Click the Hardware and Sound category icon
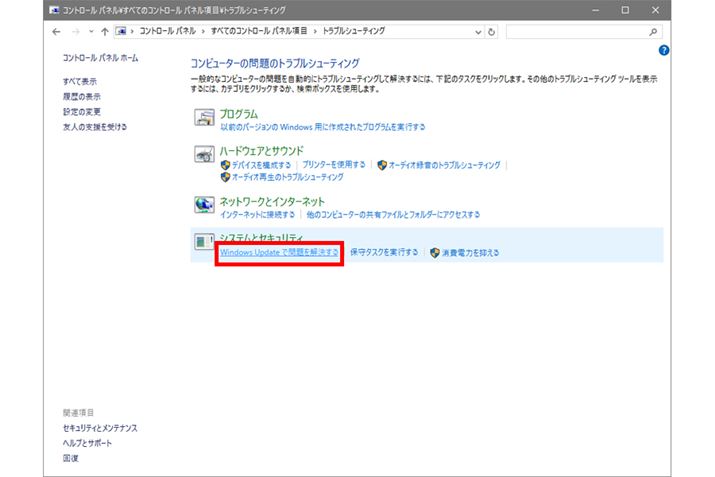Viewport: 715px width, 477px height. click(203, 157)
